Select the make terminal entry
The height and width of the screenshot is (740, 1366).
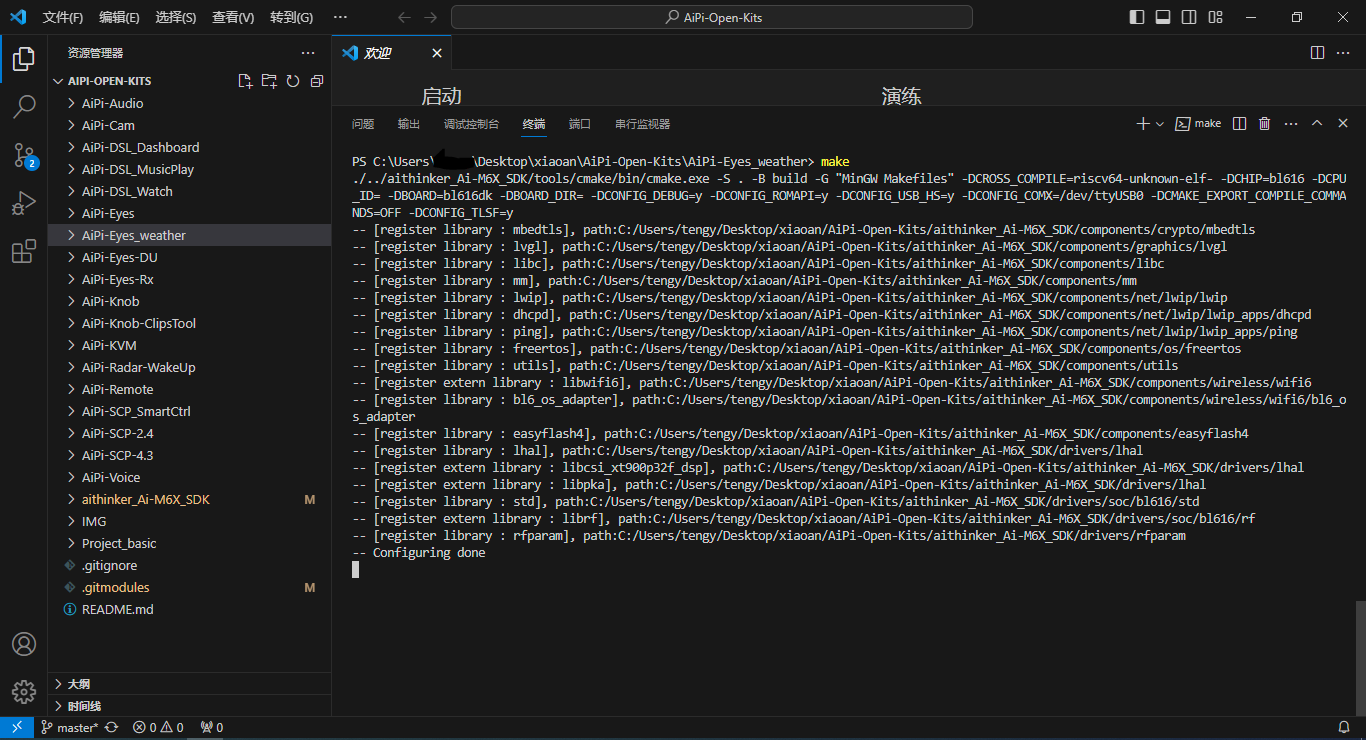pyautogui.click(x=1198, y=124)
